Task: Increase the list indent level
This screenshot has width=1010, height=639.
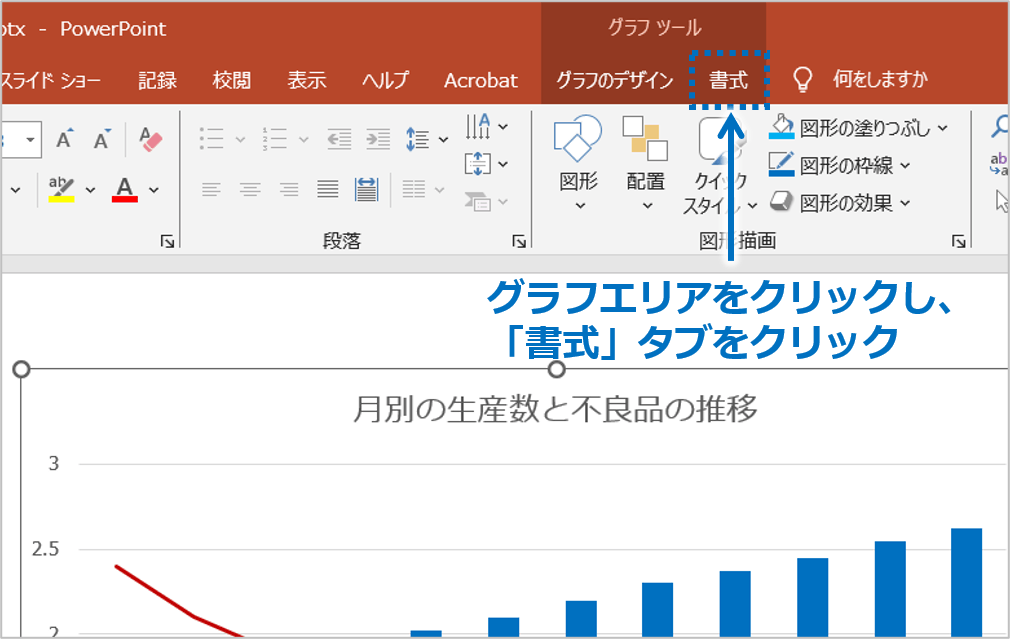Action: tap(378, 138)
